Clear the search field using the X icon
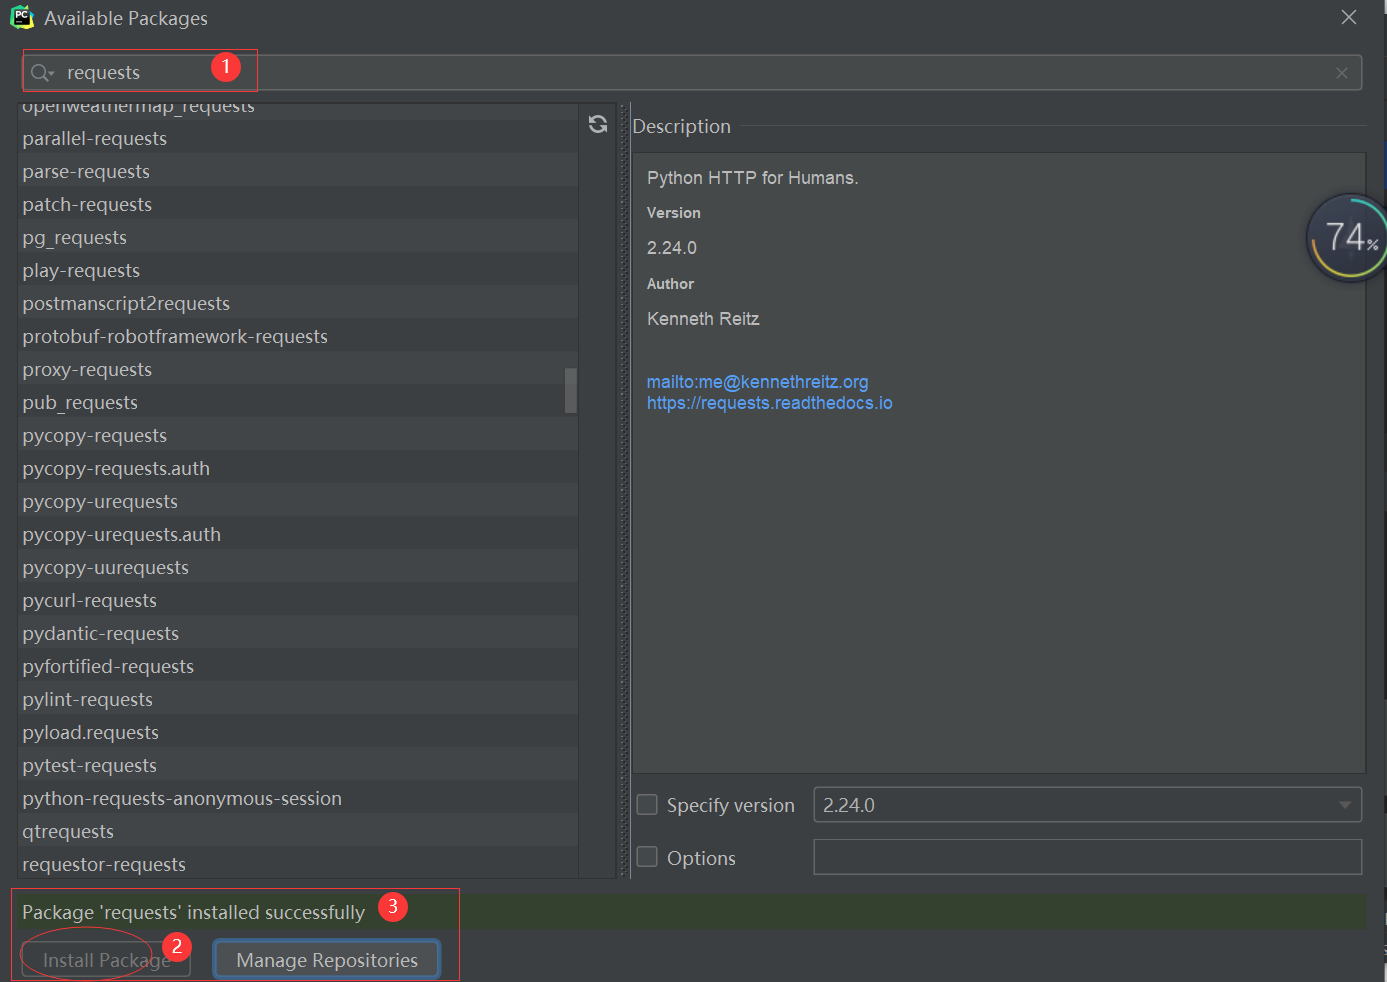Viewport: 1387px width, 982px height. [x=1342, y=72]
